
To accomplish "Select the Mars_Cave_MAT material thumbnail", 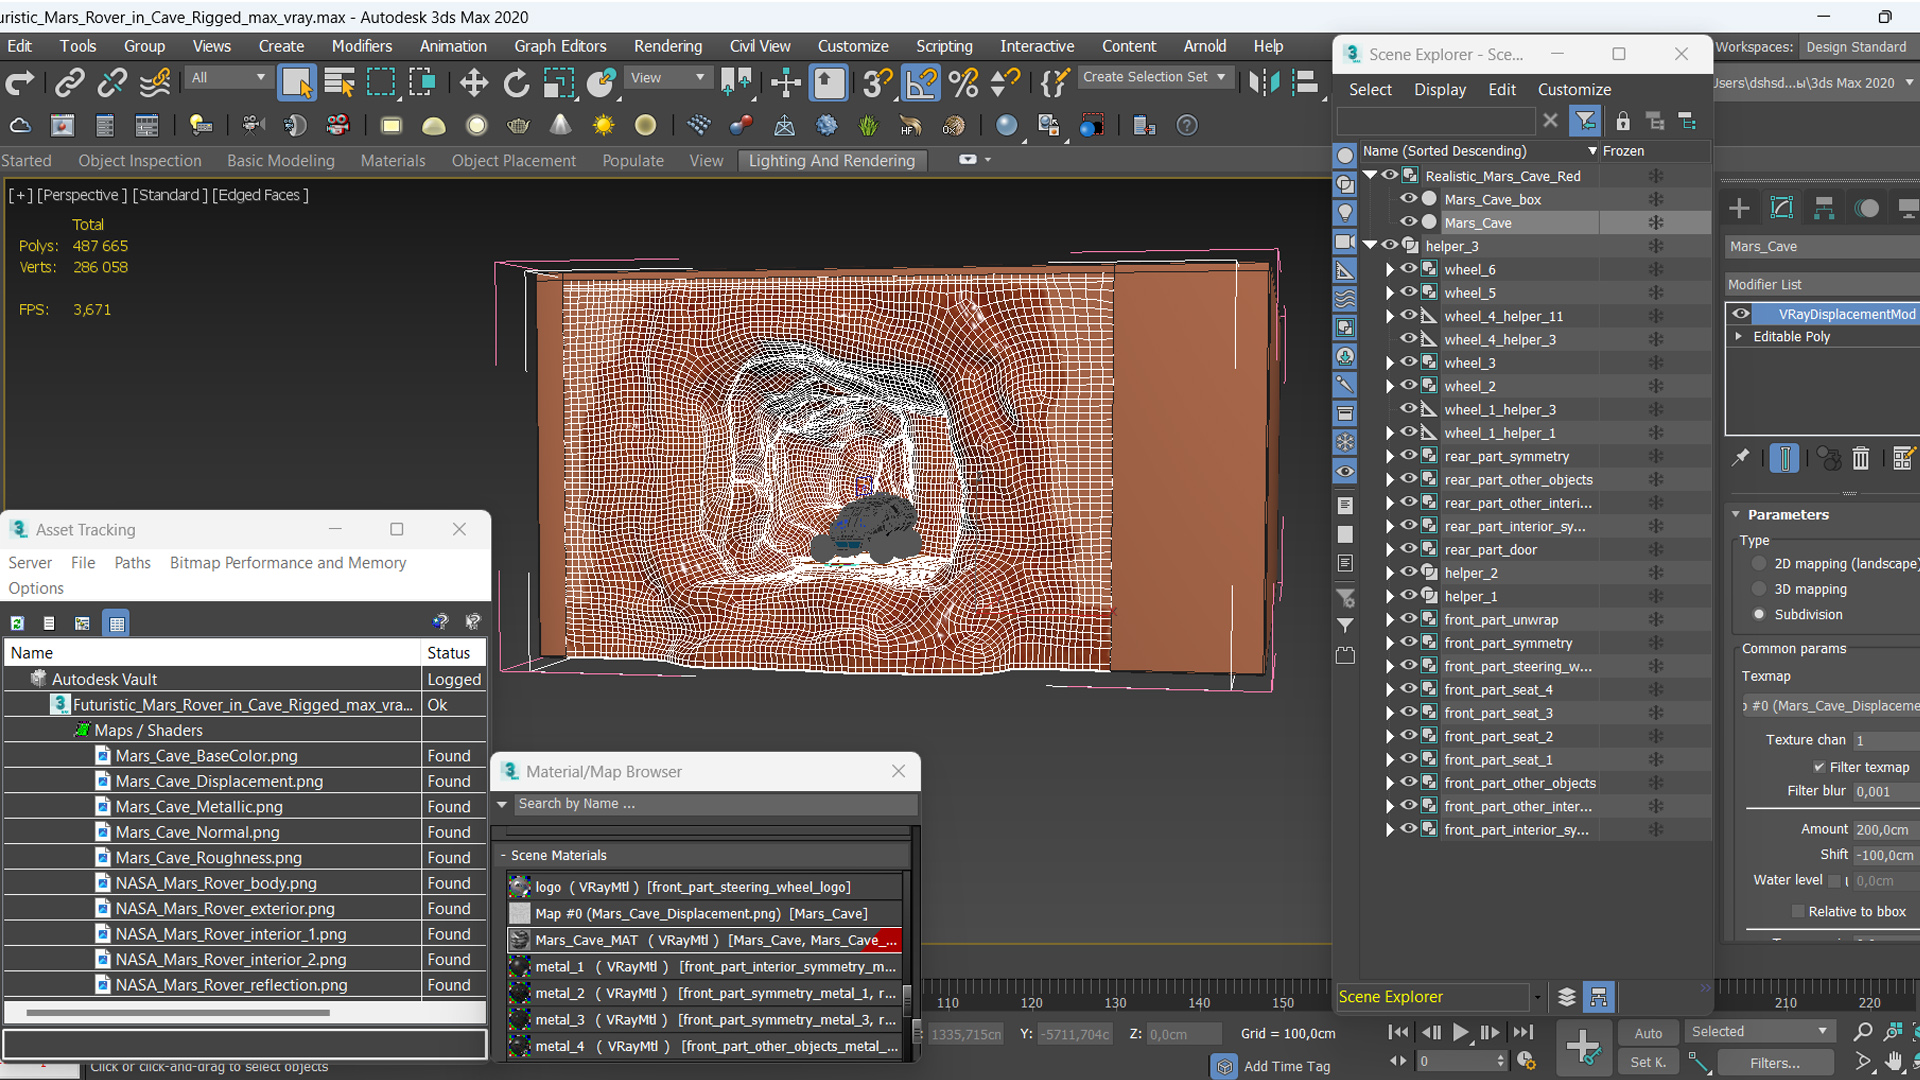I will 519,940.
